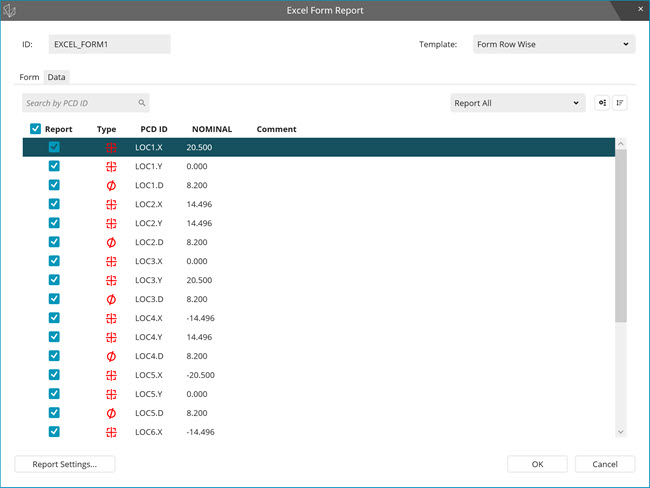Toggle the Report header select-all checkbox

36,129
